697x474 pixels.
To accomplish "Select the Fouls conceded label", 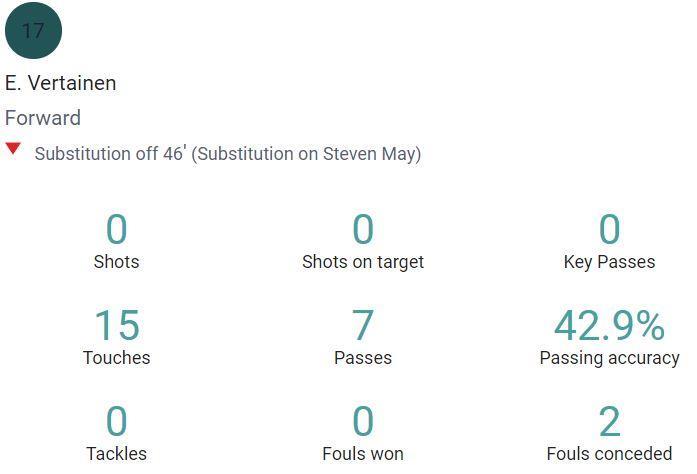I will click(x=609, y=454).
